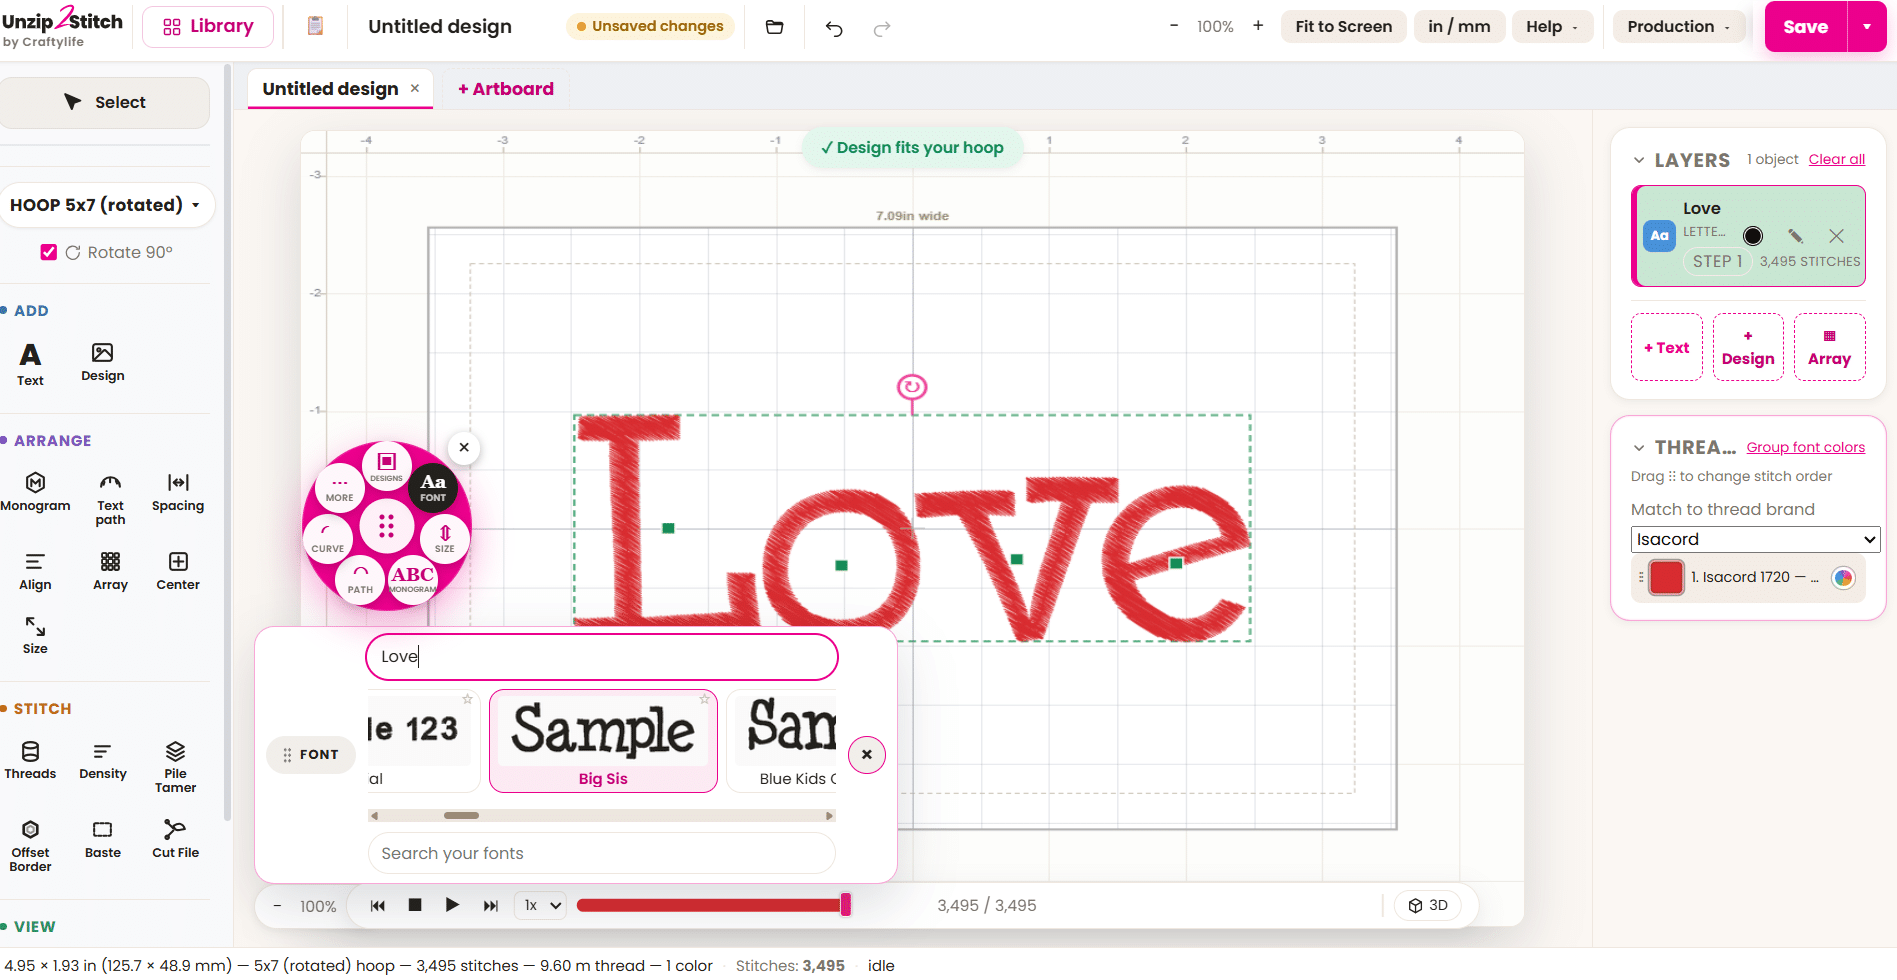1897x980 pixels.
Task: Click Group font colors link
Action: point(1806,447)
